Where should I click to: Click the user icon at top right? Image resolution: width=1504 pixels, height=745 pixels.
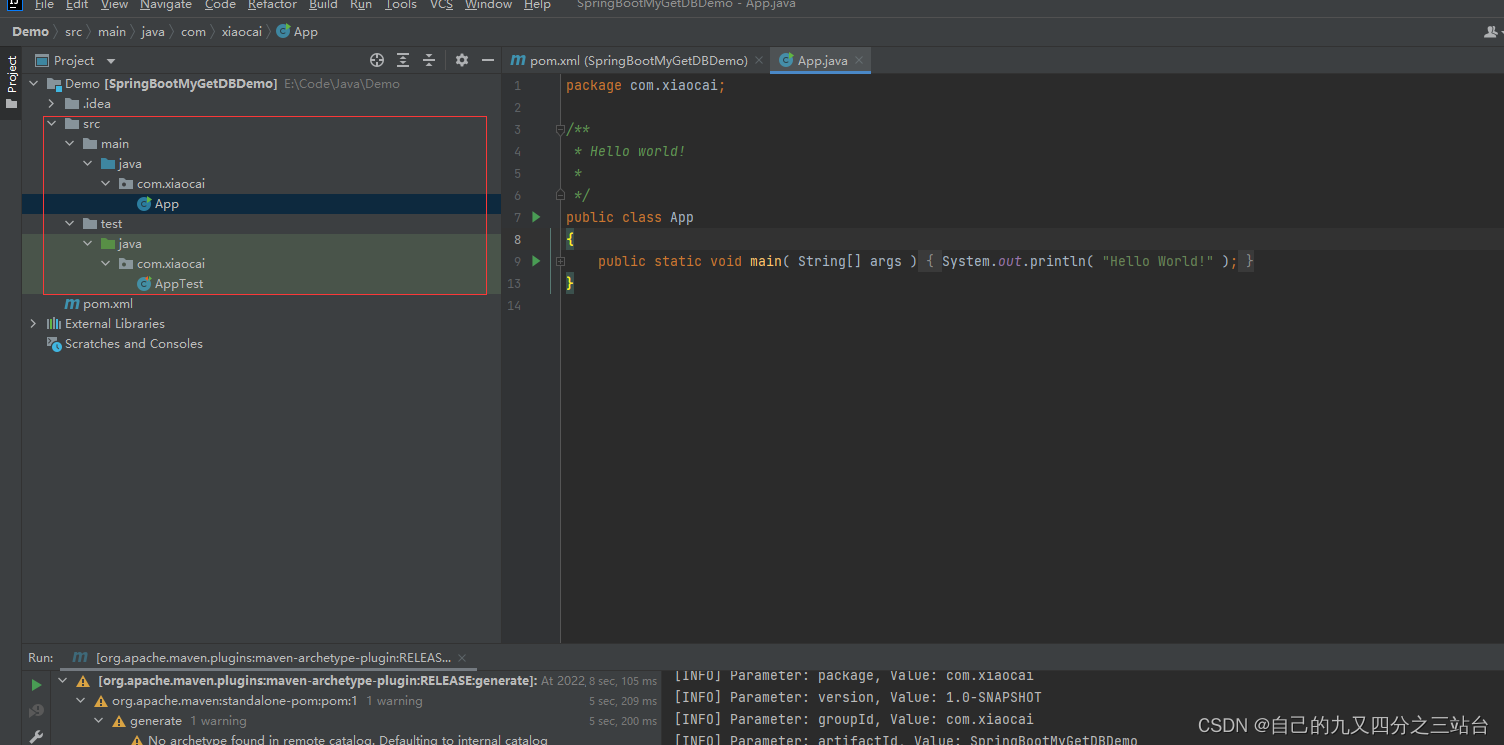[x=1491, y=32]
